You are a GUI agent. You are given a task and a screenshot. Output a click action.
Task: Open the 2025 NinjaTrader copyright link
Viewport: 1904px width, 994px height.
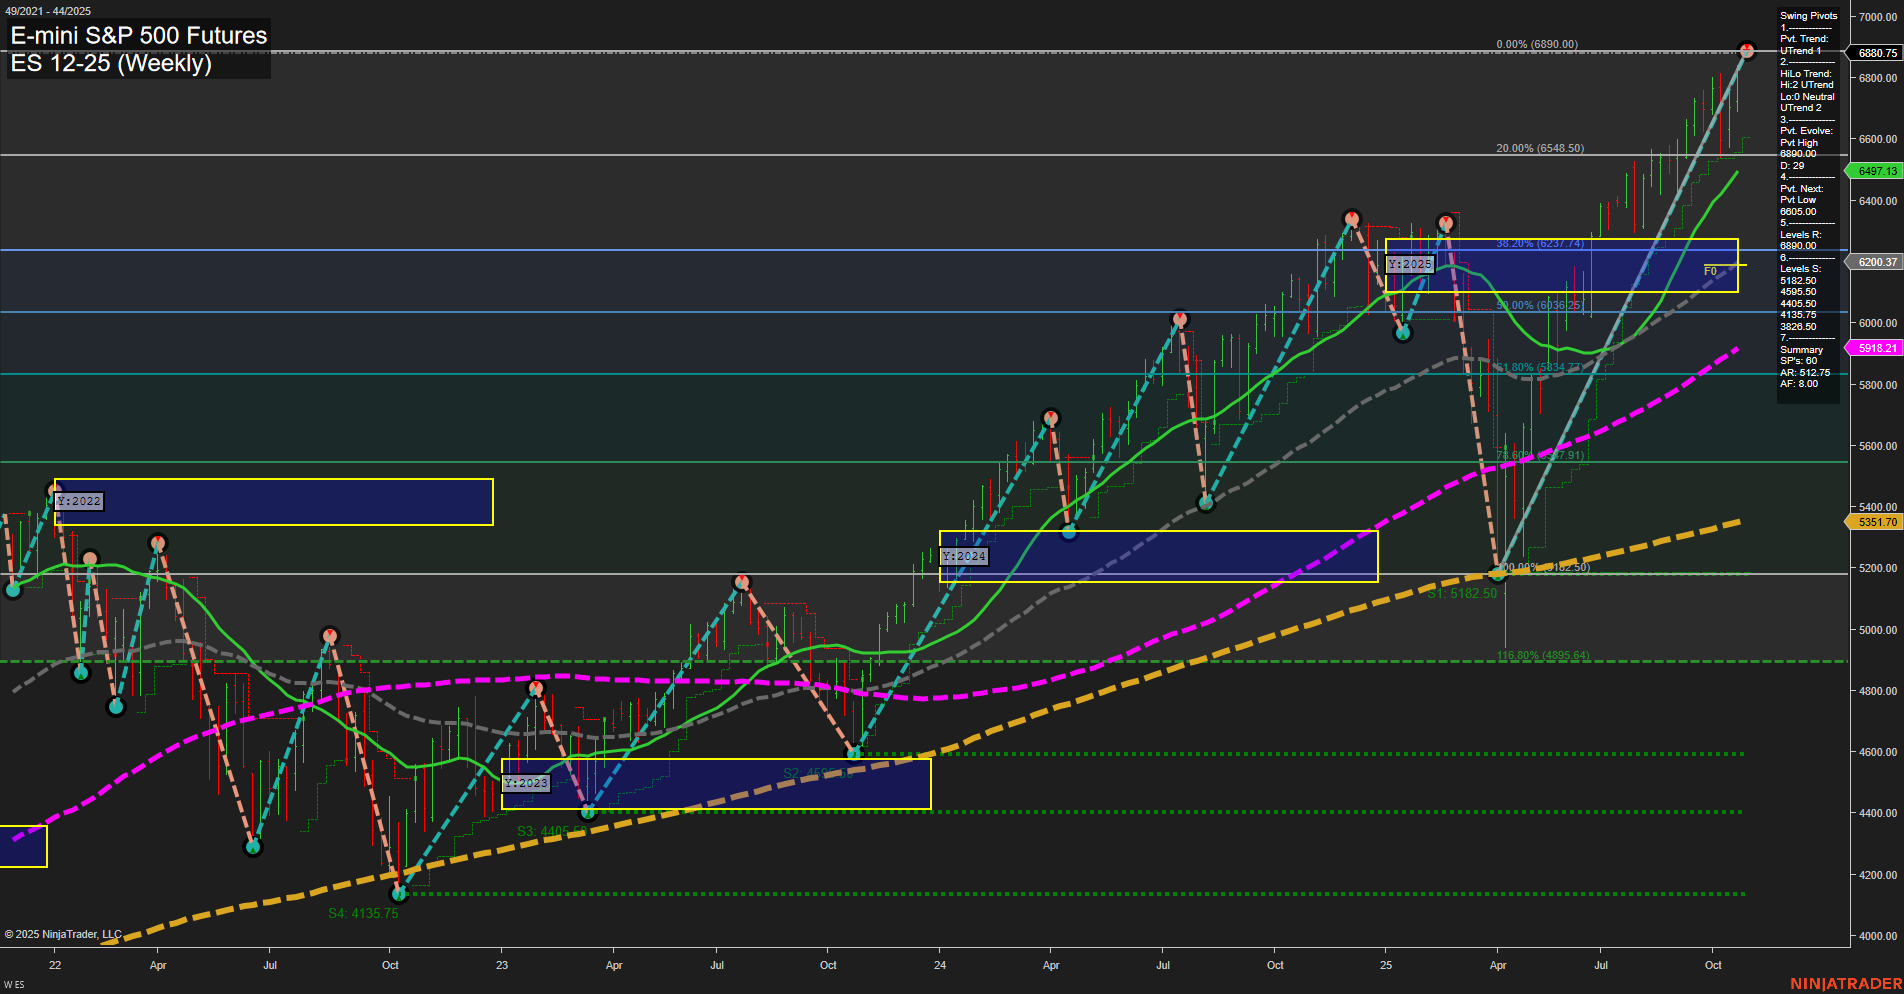coord(62,934)
